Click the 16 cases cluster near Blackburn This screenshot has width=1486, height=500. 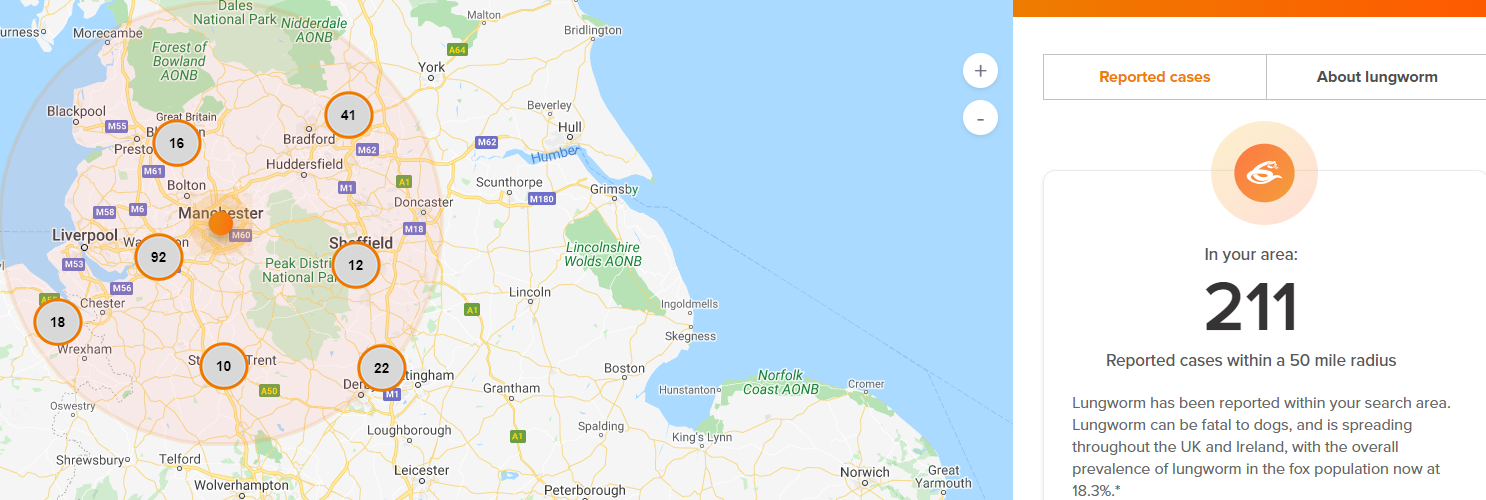point(177,143)
